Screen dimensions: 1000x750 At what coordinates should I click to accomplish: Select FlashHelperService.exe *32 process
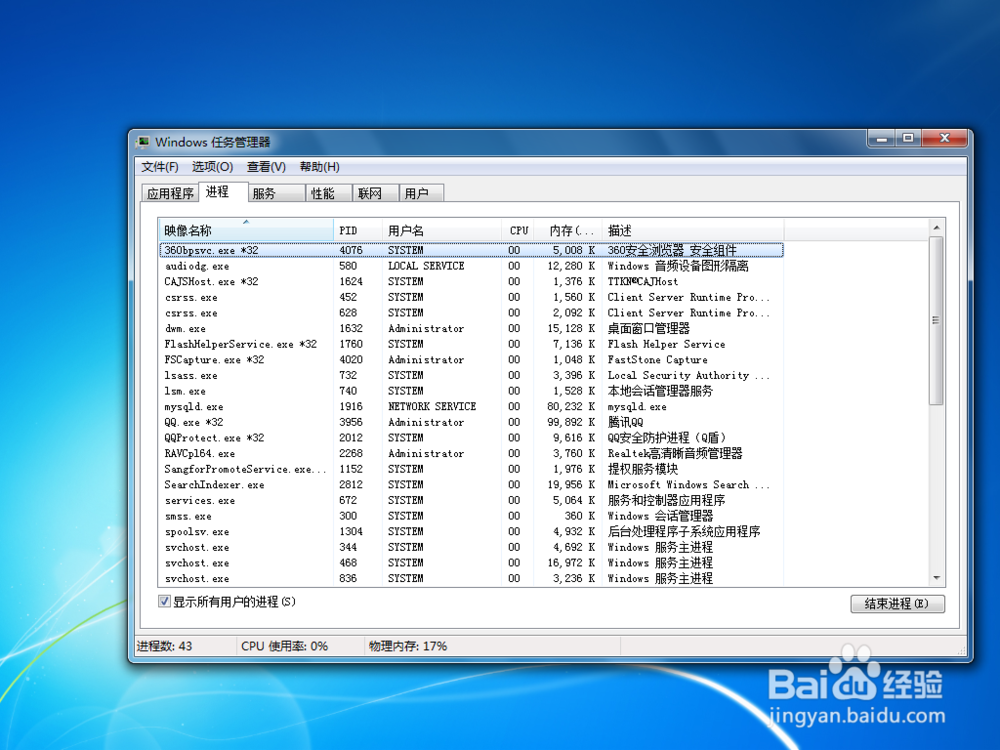click(x=471, y=344)
